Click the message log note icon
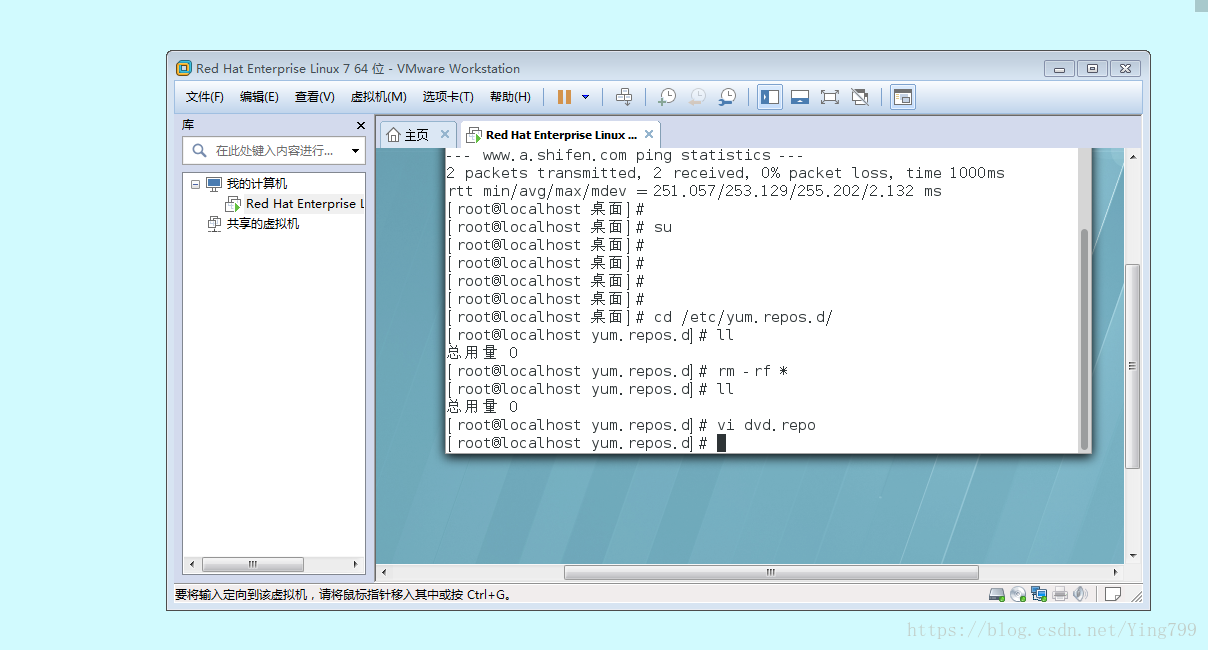The width and height of the screenshot is (1208, 650). (1112, 594)
